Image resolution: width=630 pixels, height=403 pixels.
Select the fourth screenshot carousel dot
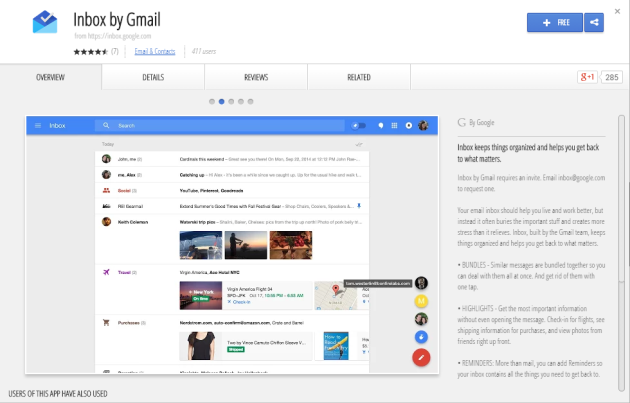coord(241,102)
